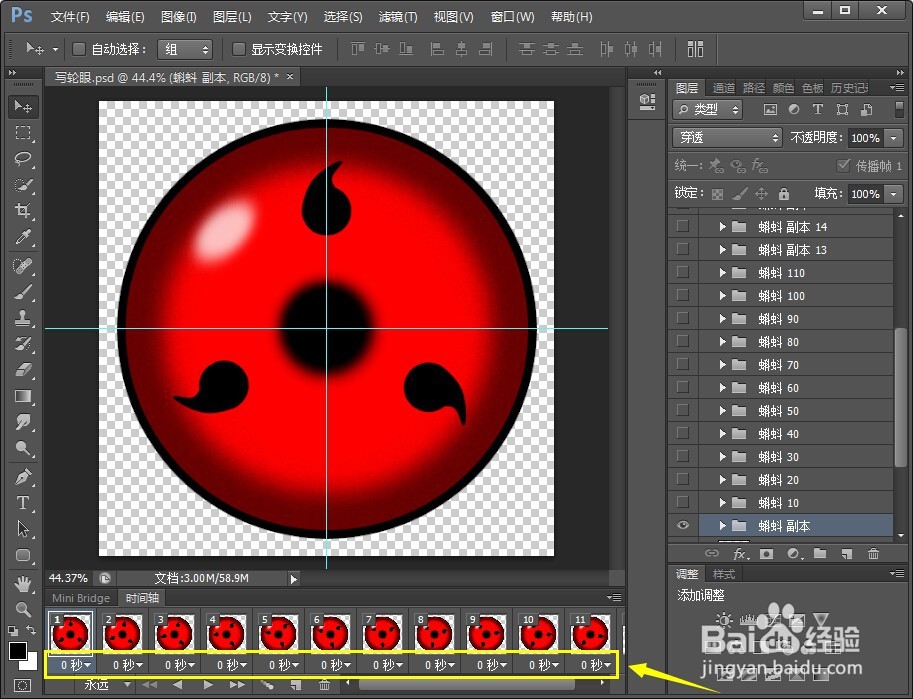Select the Horizontal Type tool
913x699 pixels.
pos(23,503)
